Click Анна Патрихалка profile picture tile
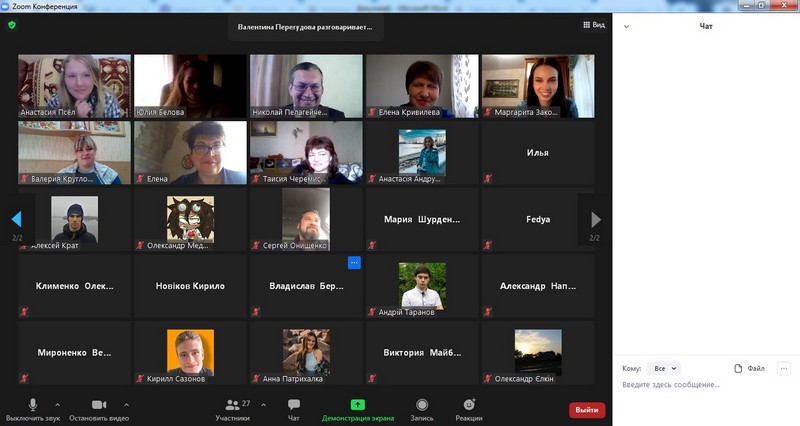Screen dimensions: 800x426 [x=306, y=352]
